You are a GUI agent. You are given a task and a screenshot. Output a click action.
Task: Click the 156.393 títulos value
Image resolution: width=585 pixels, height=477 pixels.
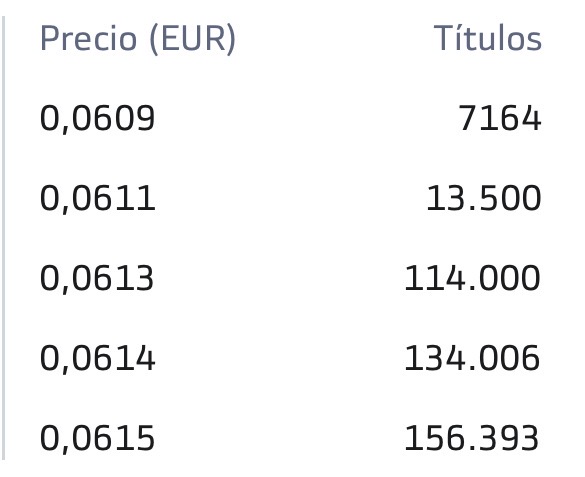click(x=472, y=438)
